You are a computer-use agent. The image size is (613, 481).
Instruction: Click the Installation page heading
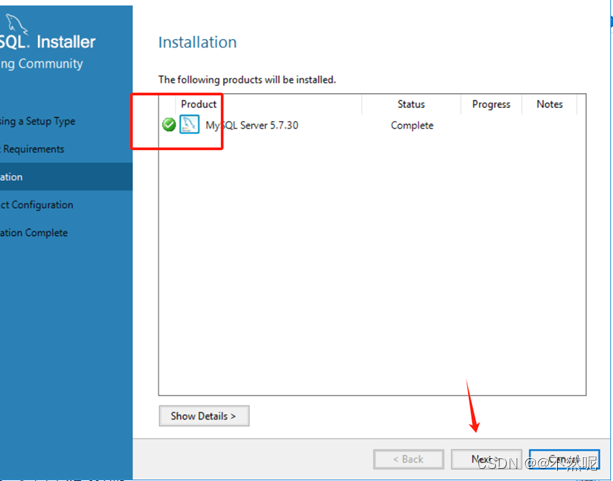[197, 42]
